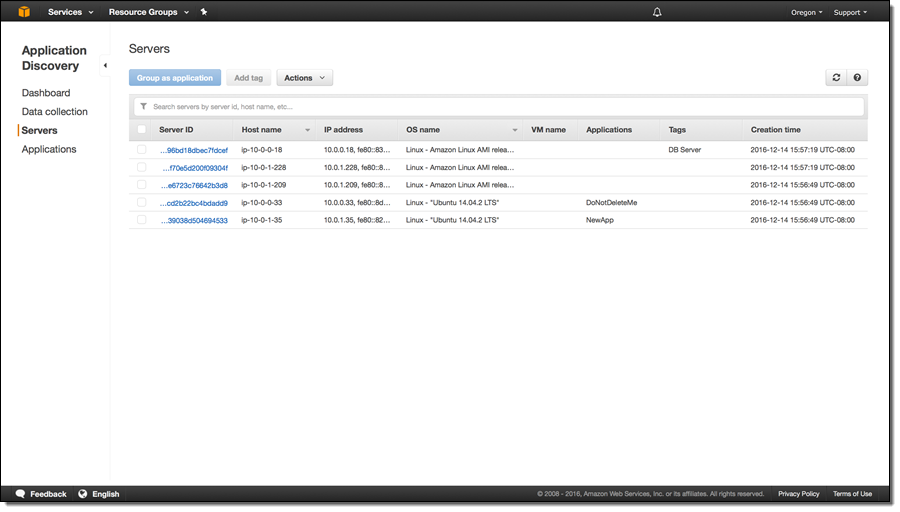Open the notifications bell icon
900x512 pixels.
[x=657, y=12]
